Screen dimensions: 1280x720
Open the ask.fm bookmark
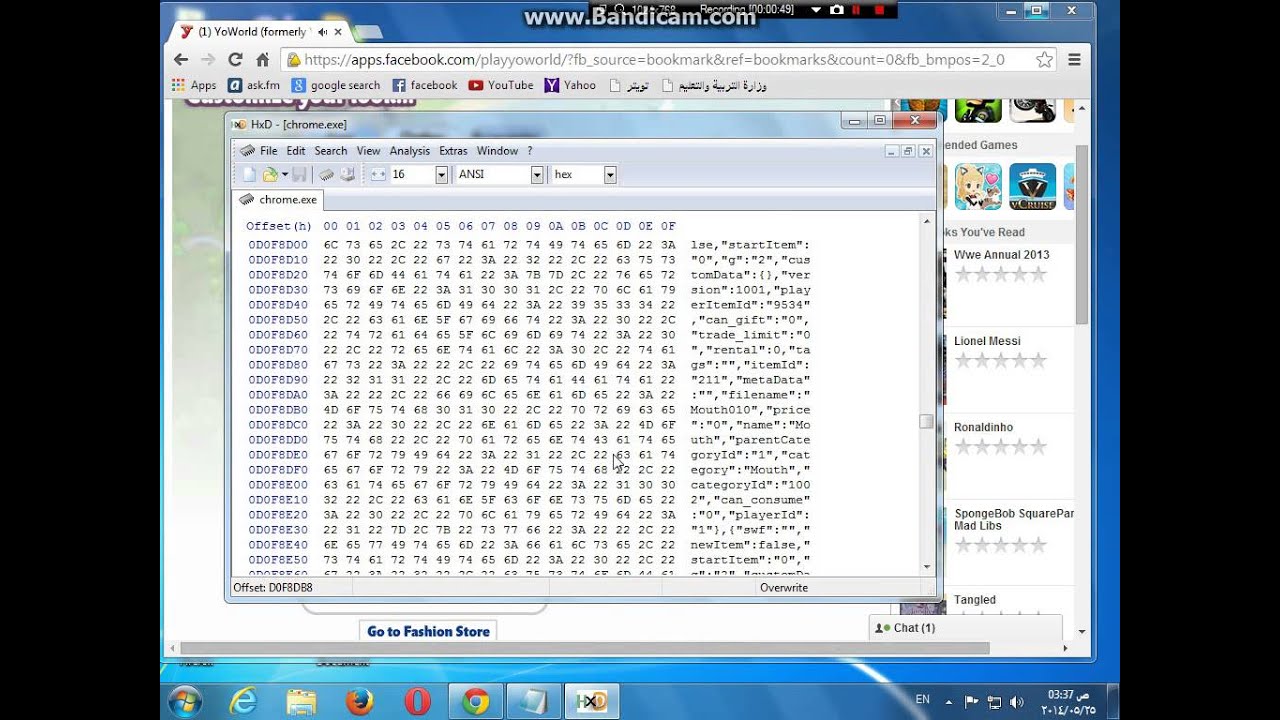[x=254, y=85]
